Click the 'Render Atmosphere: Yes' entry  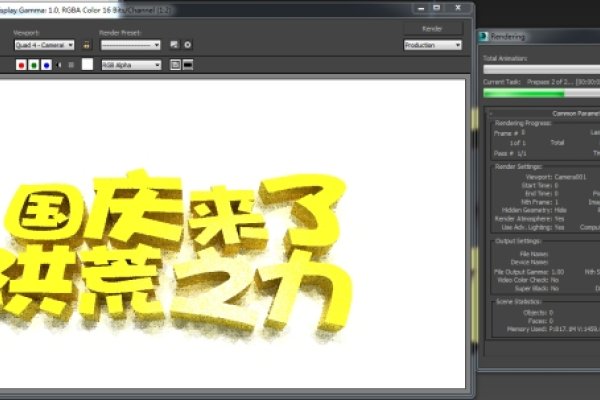pos(530,219)
